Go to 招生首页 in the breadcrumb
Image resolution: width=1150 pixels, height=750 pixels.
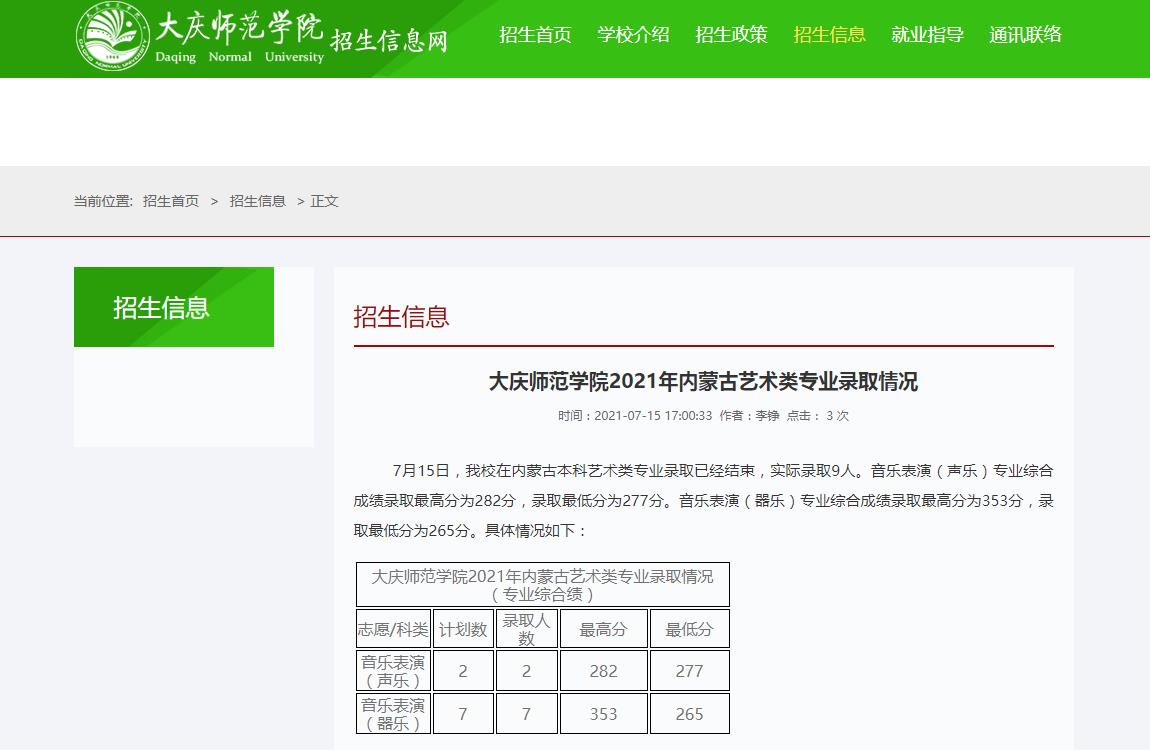(171, 201)
